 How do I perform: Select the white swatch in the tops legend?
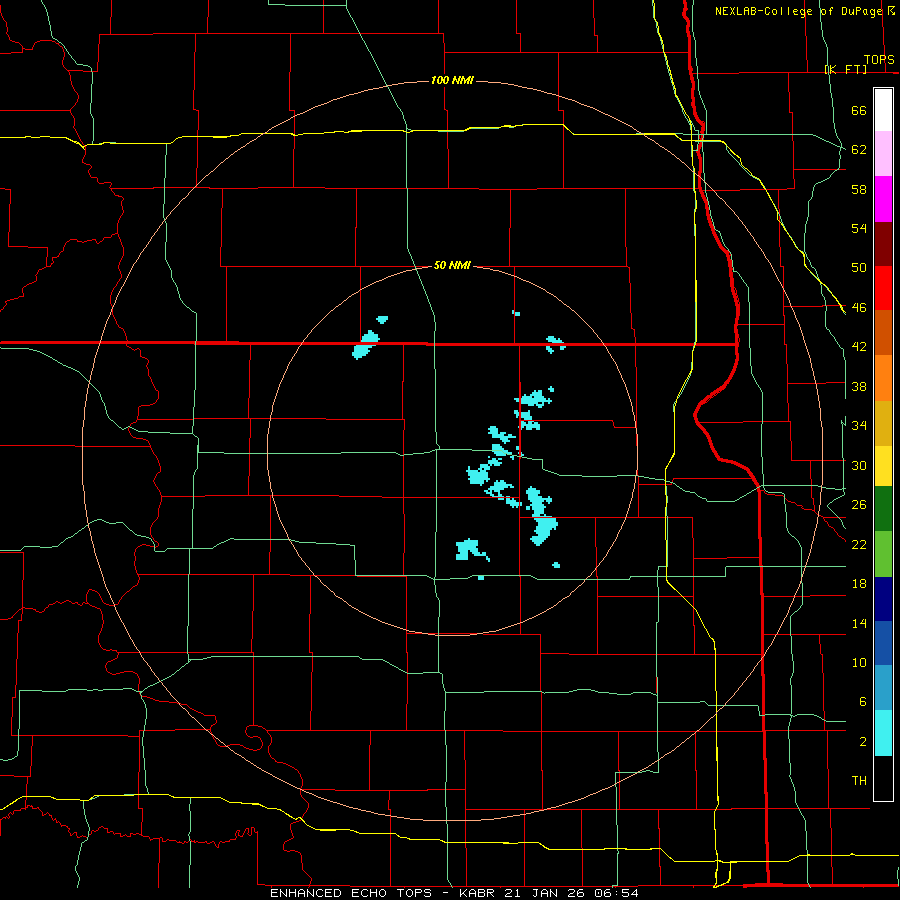(883, 110)
